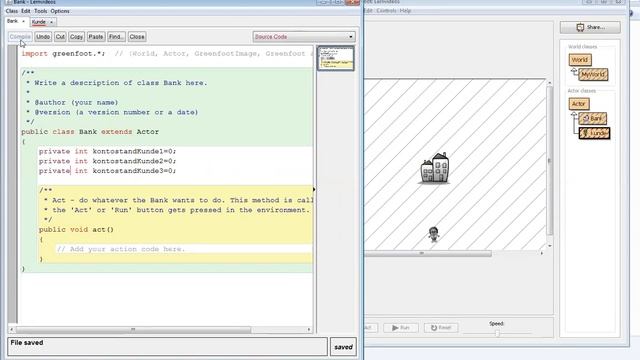The height and width of the screenshot is (360, 640).
Task: Click the Share... button in Greenfoot
Action: coord(590,27)
